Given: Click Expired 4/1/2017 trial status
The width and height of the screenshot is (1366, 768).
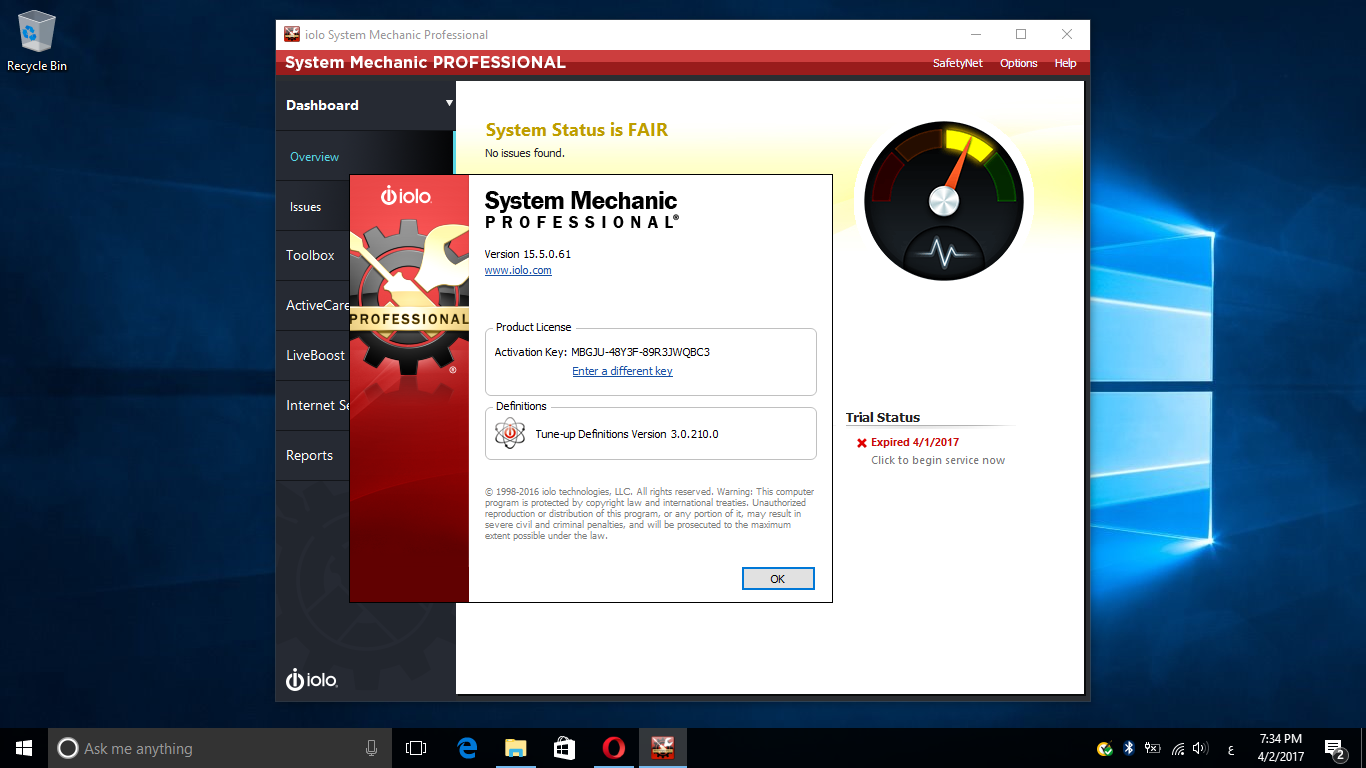Looking at the screenshot, I should coord(915,442).
